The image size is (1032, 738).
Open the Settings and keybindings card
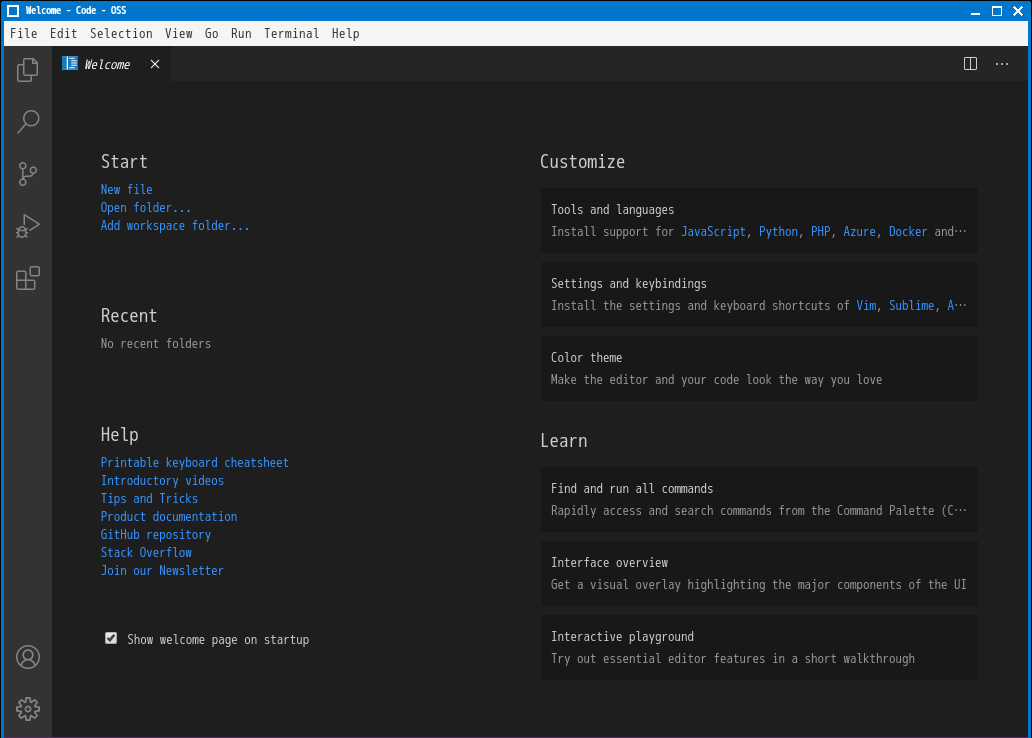[x=759, y=294]
